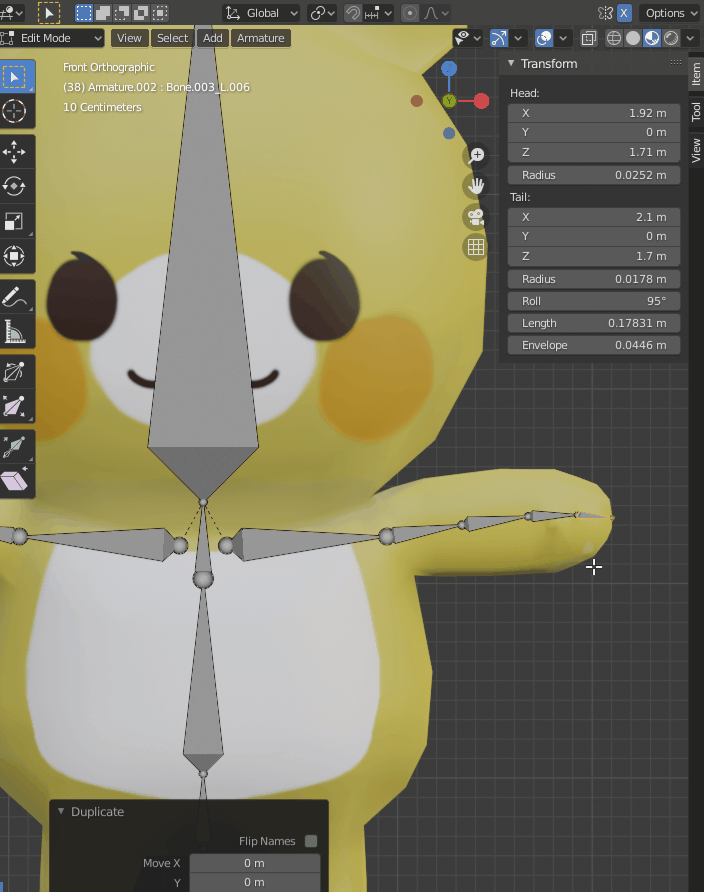The width and height of the screenshot is (704, 892).
Task: Toggle camera view with camera icon
Action: (x=476, y=217)
